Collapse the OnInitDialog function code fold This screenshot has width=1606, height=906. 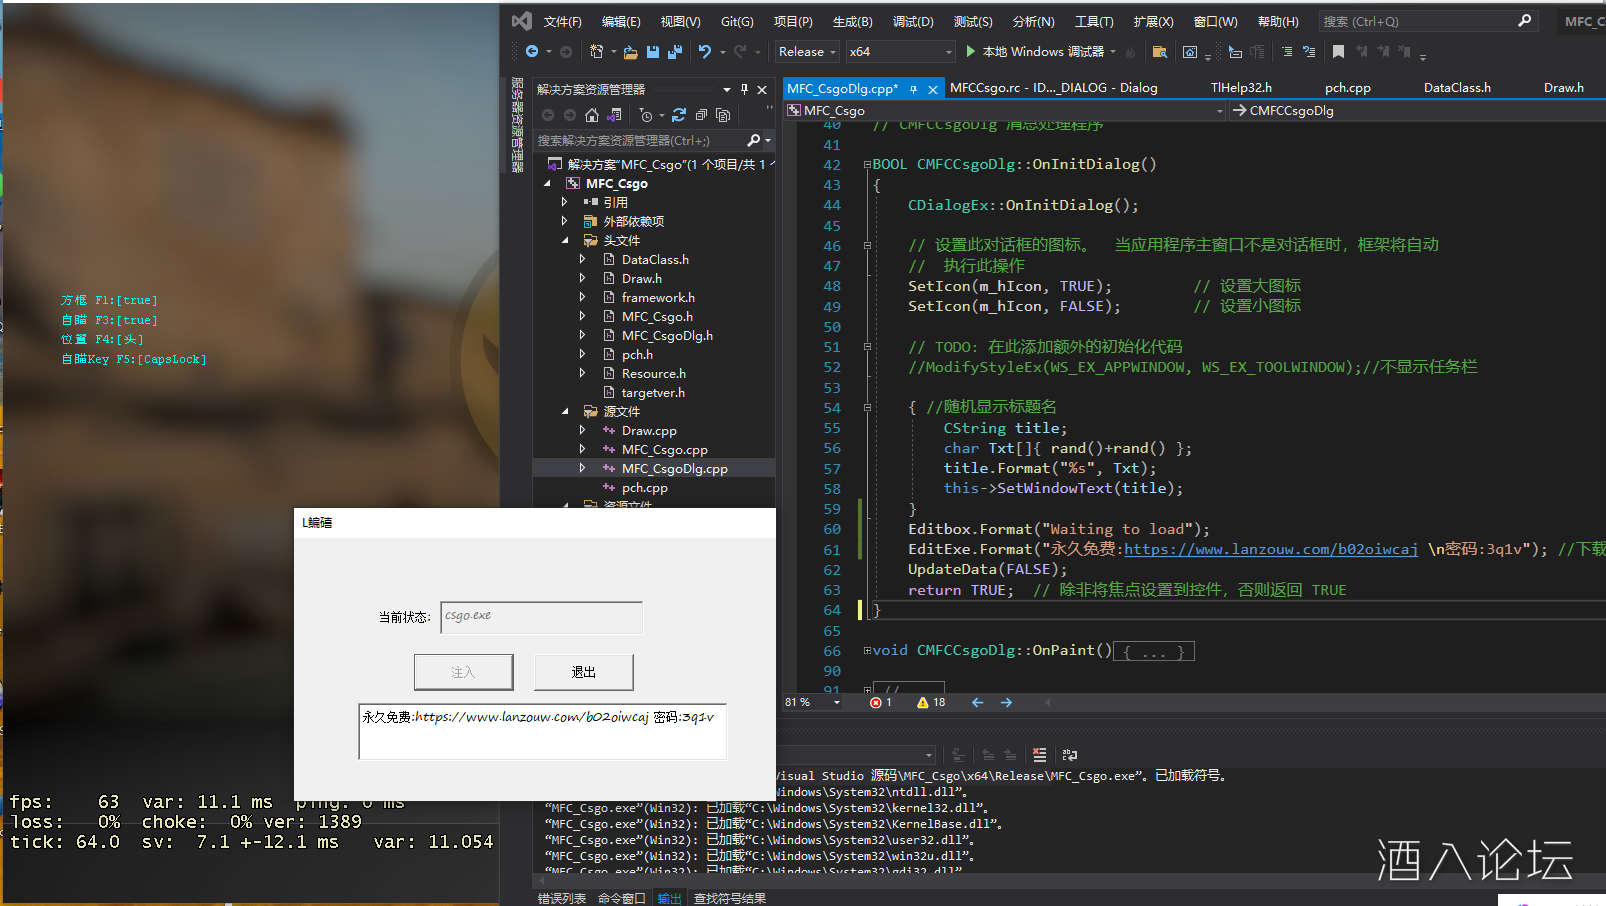867,164
